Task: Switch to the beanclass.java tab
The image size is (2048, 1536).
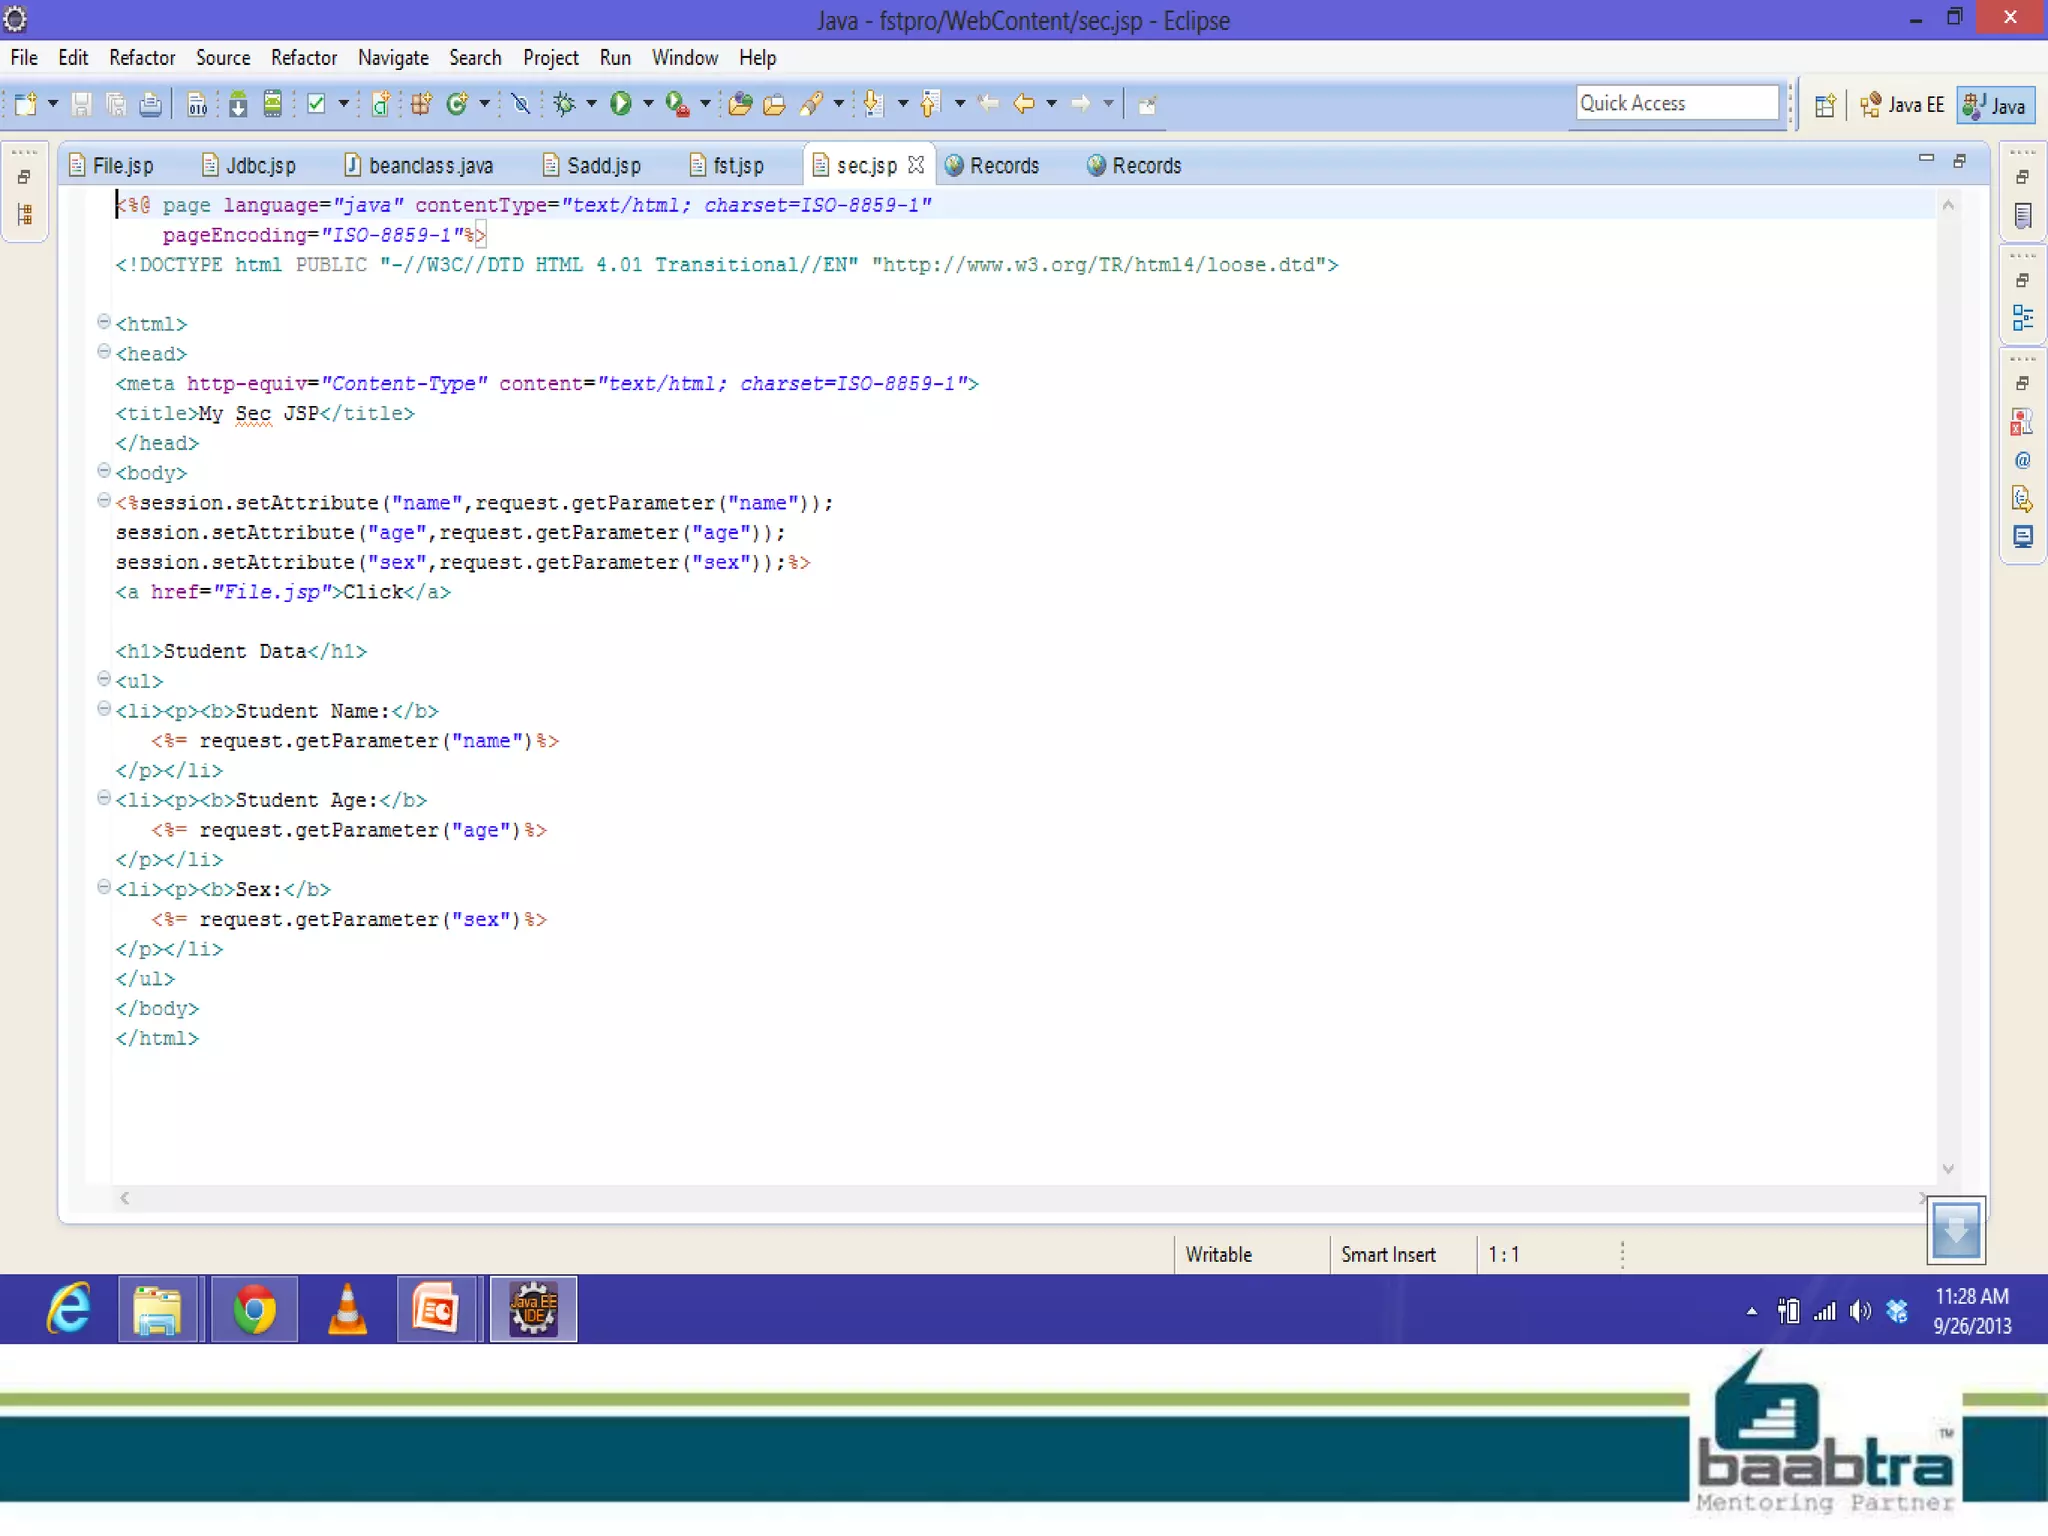Action: tap(419, 166)
